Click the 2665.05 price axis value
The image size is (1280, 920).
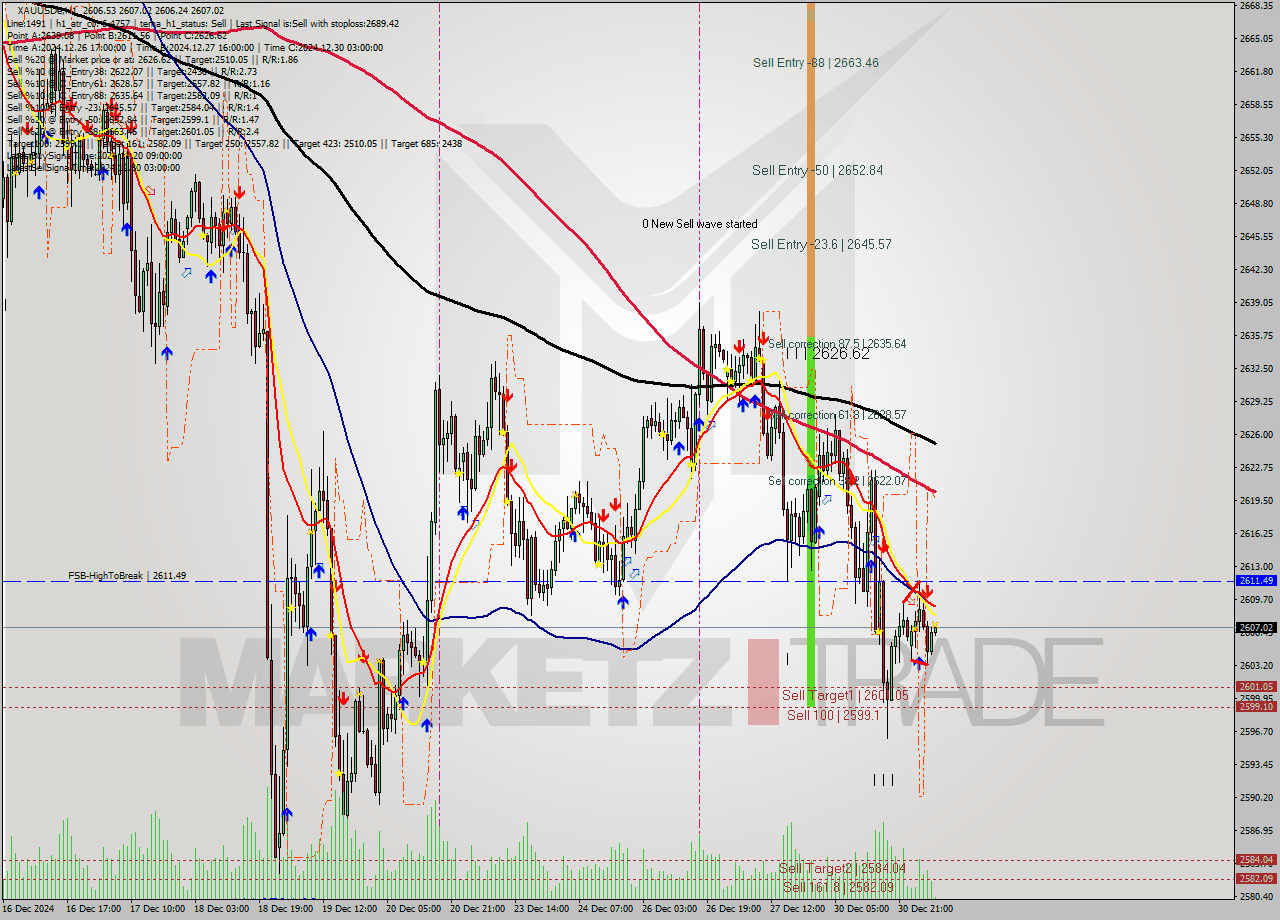coord(1255,38)
